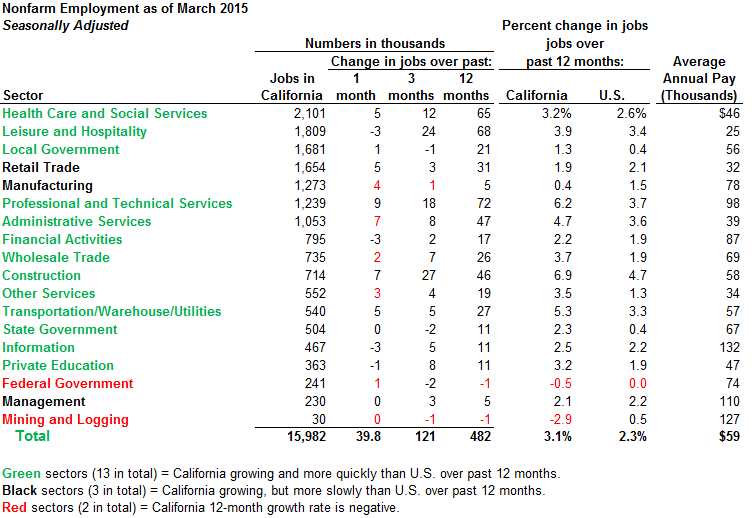The image size is (752, 518).
Task: Select the Nonfarm Employment as of March 2015 title
Action: [125, 9]
